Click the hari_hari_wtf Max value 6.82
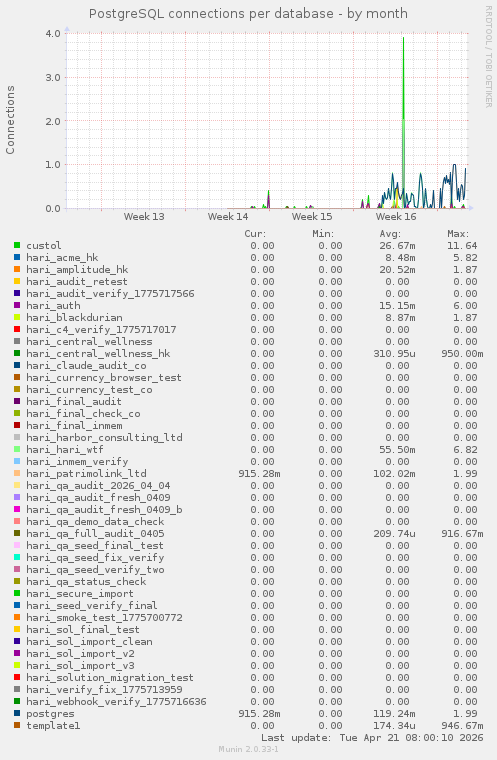497x760 pixels. tap(465, 449)
